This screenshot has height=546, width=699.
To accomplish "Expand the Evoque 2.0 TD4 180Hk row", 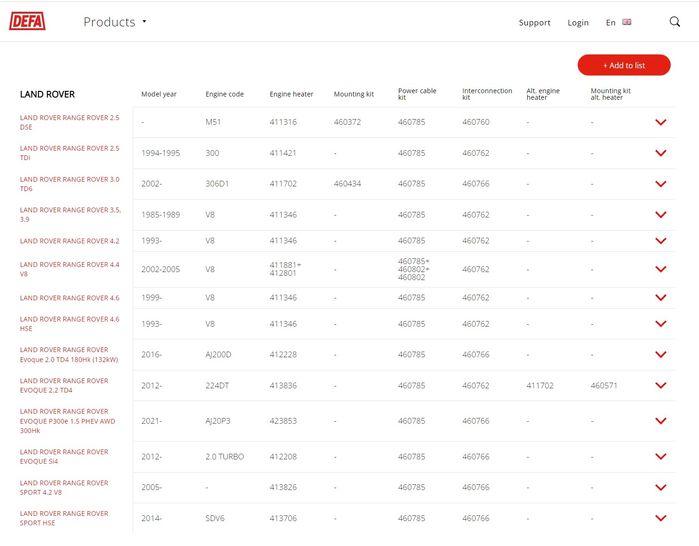I will 661,354.
